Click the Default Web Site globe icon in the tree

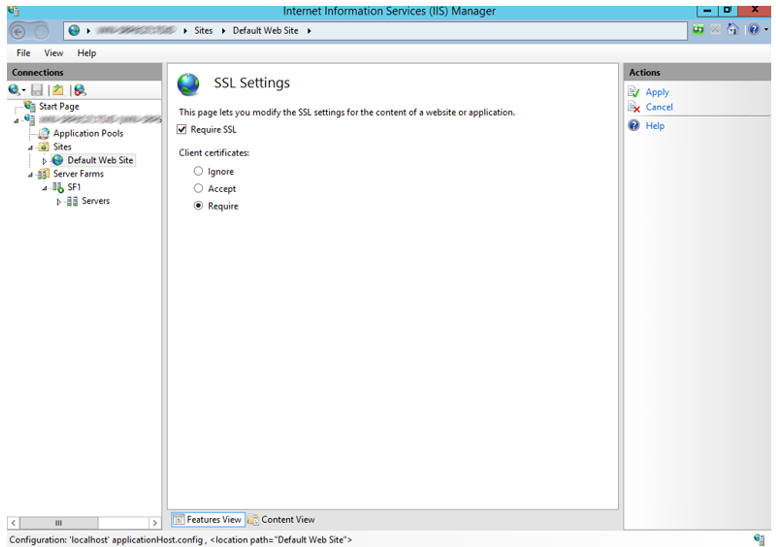pos(58,160)
